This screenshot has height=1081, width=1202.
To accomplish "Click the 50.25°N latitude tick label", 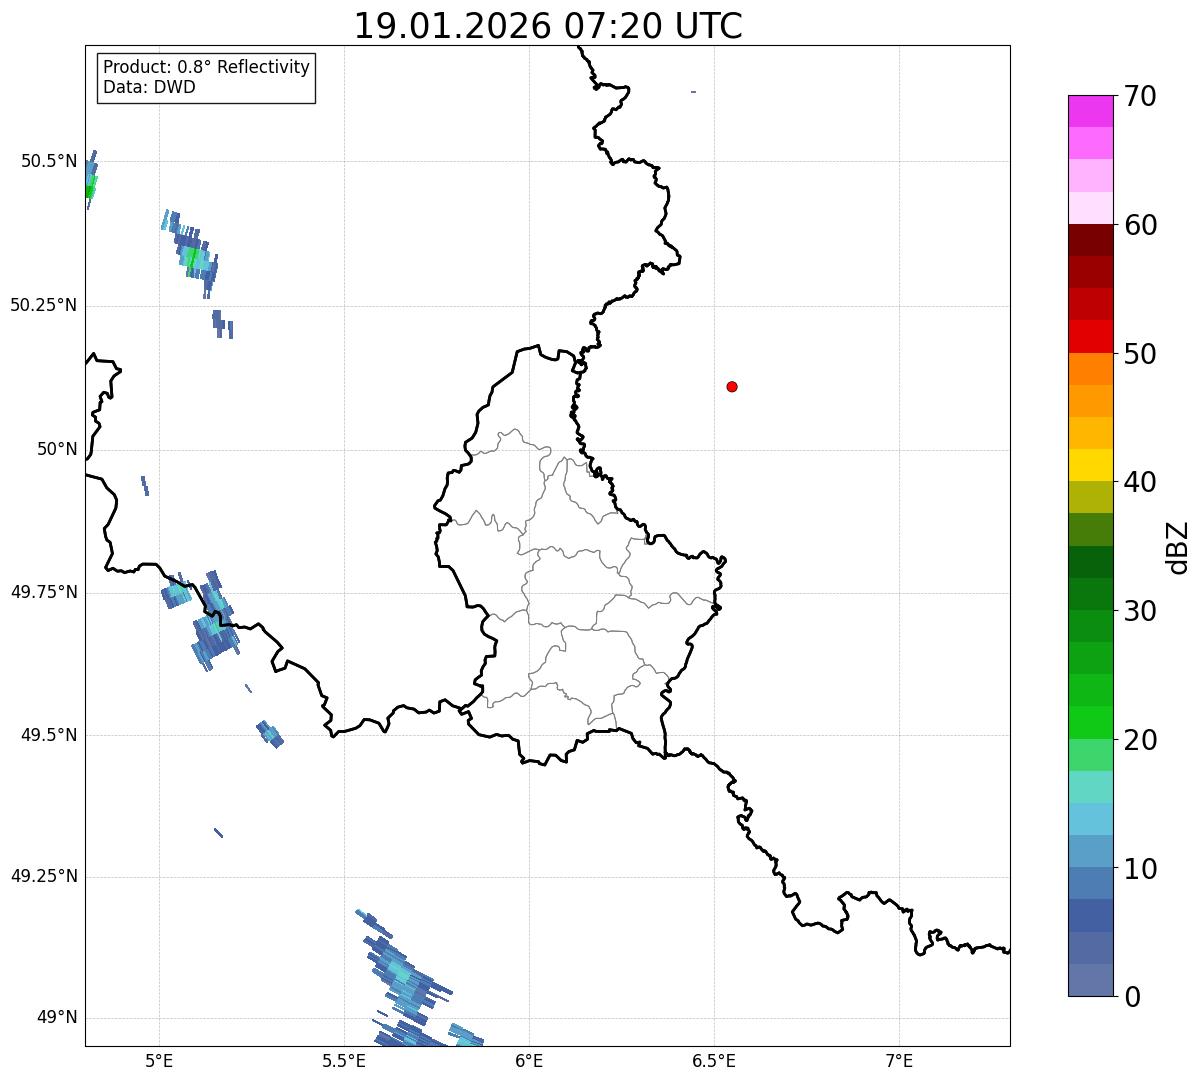I will (44, 305).
